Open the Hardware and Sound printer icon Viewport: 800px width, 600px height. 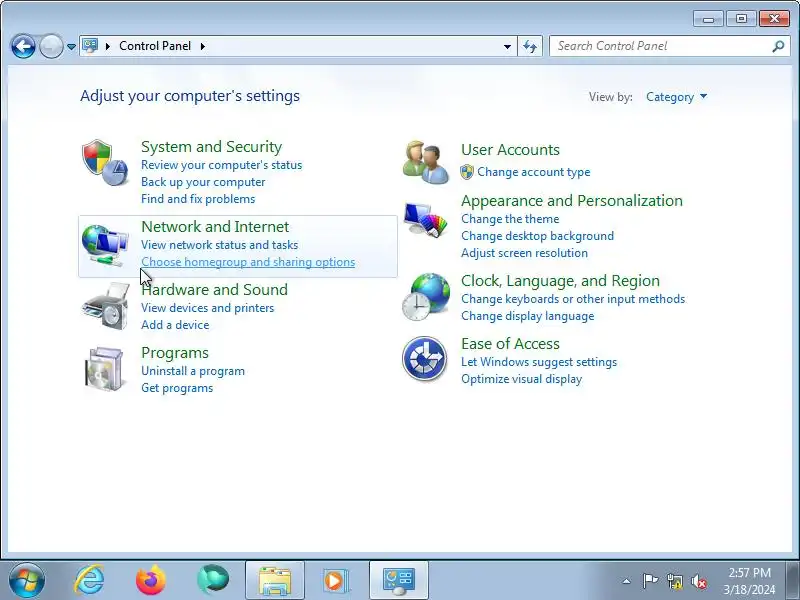[106, 306]
